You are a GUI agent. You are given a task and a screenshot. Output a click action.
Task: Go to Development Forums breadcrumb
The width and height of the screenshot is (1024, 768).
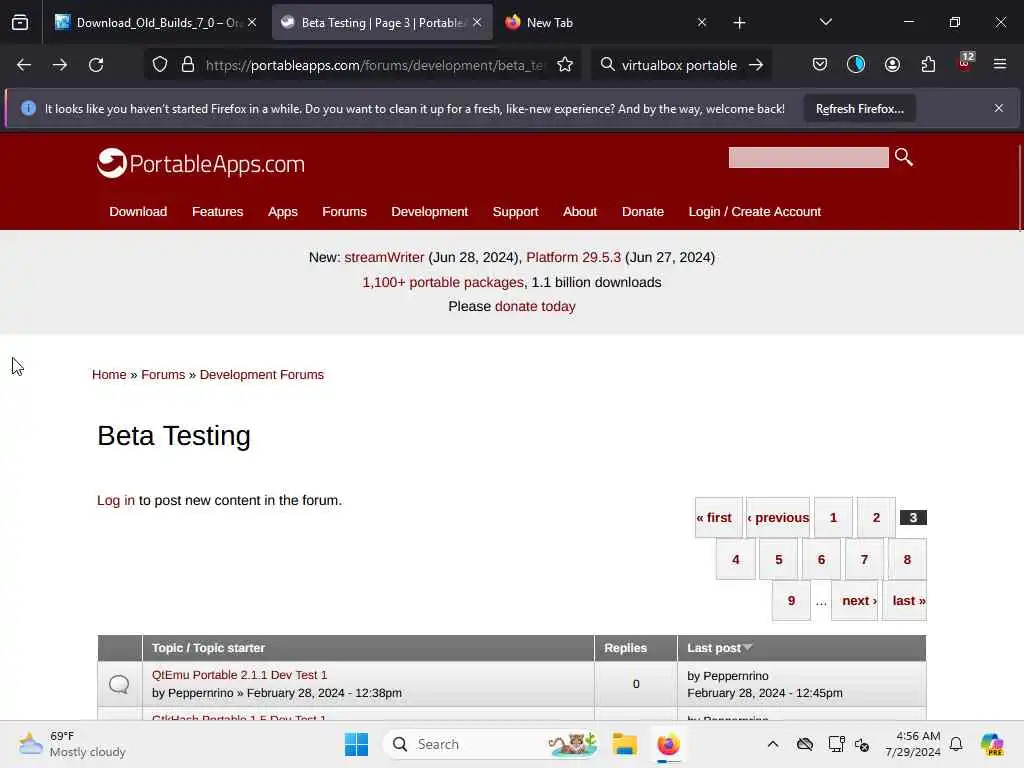tap(262, 375)
